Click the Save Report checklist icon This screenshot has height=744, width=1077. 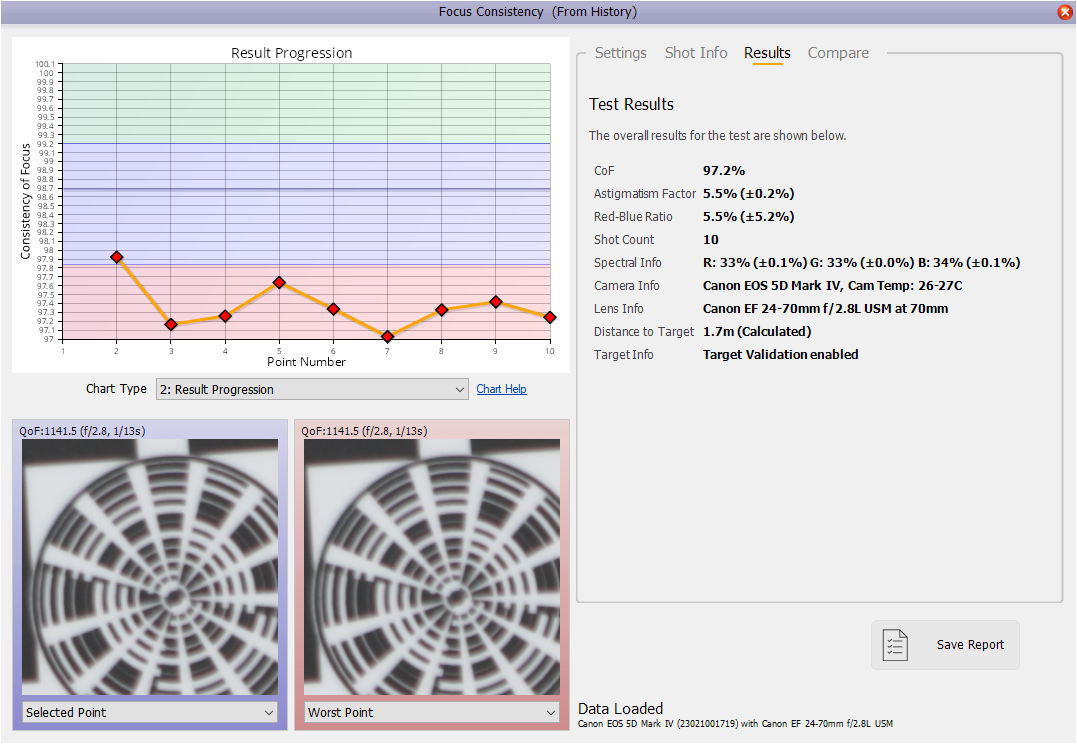pyautogui.click(x=897, y=645)
